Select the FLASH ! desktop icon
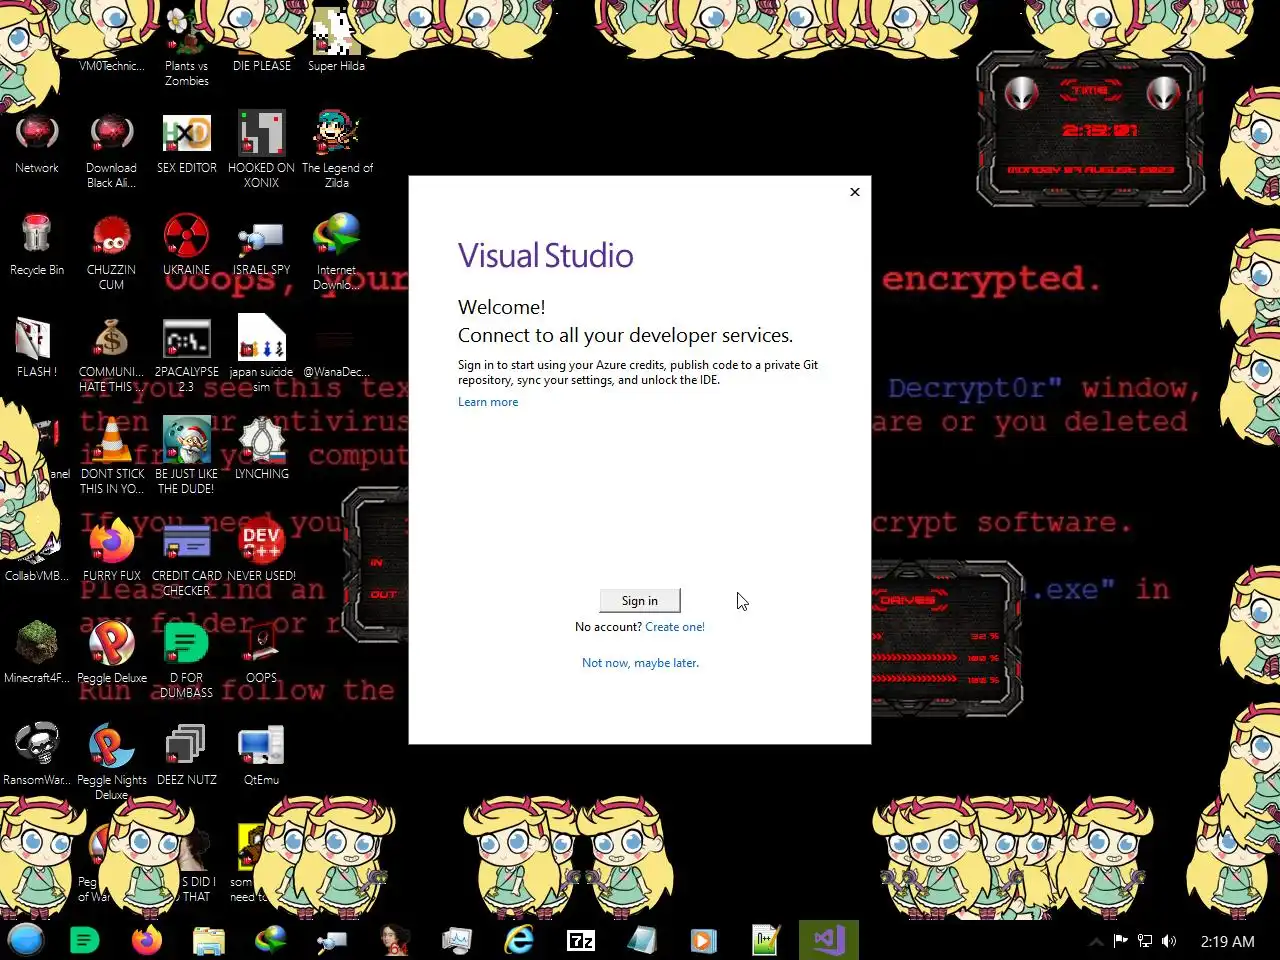 pyautogui.click(x=37, y=348)
